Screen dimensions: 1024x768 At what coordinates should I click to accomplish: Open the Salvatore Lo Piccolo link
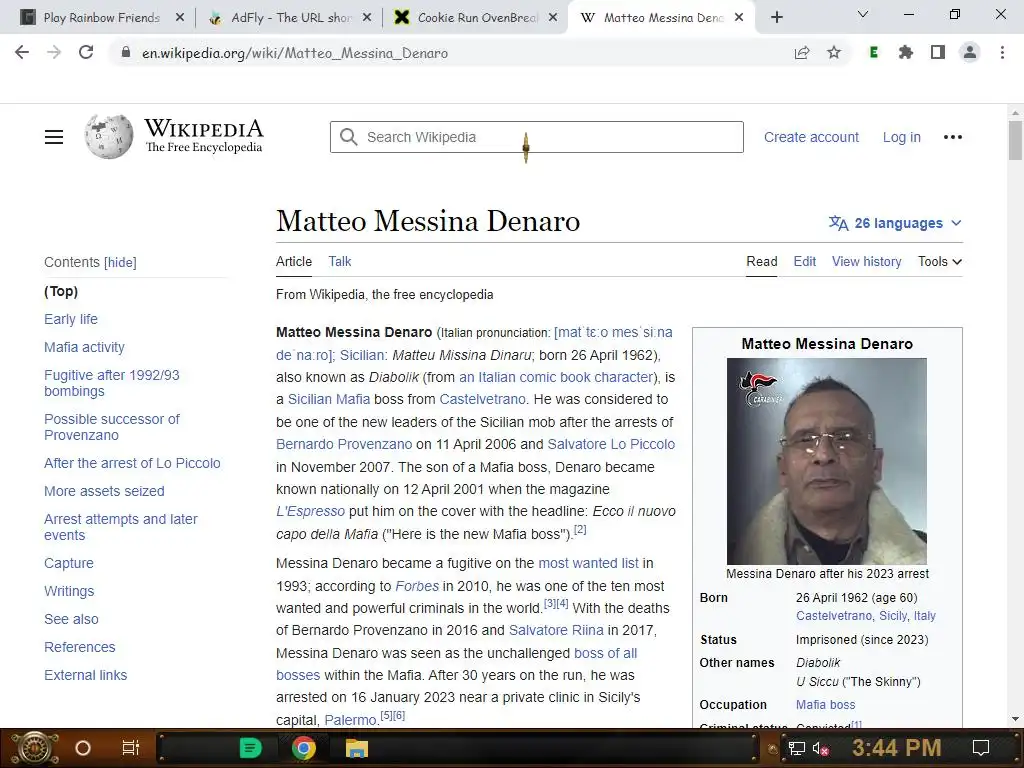(611, 444)
